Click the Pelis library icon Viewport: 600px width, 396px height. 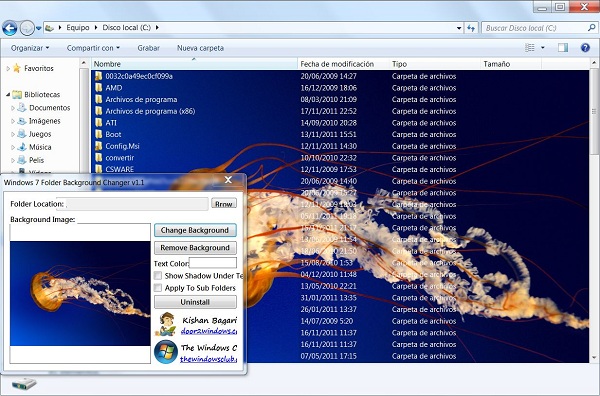click(22, 160)
